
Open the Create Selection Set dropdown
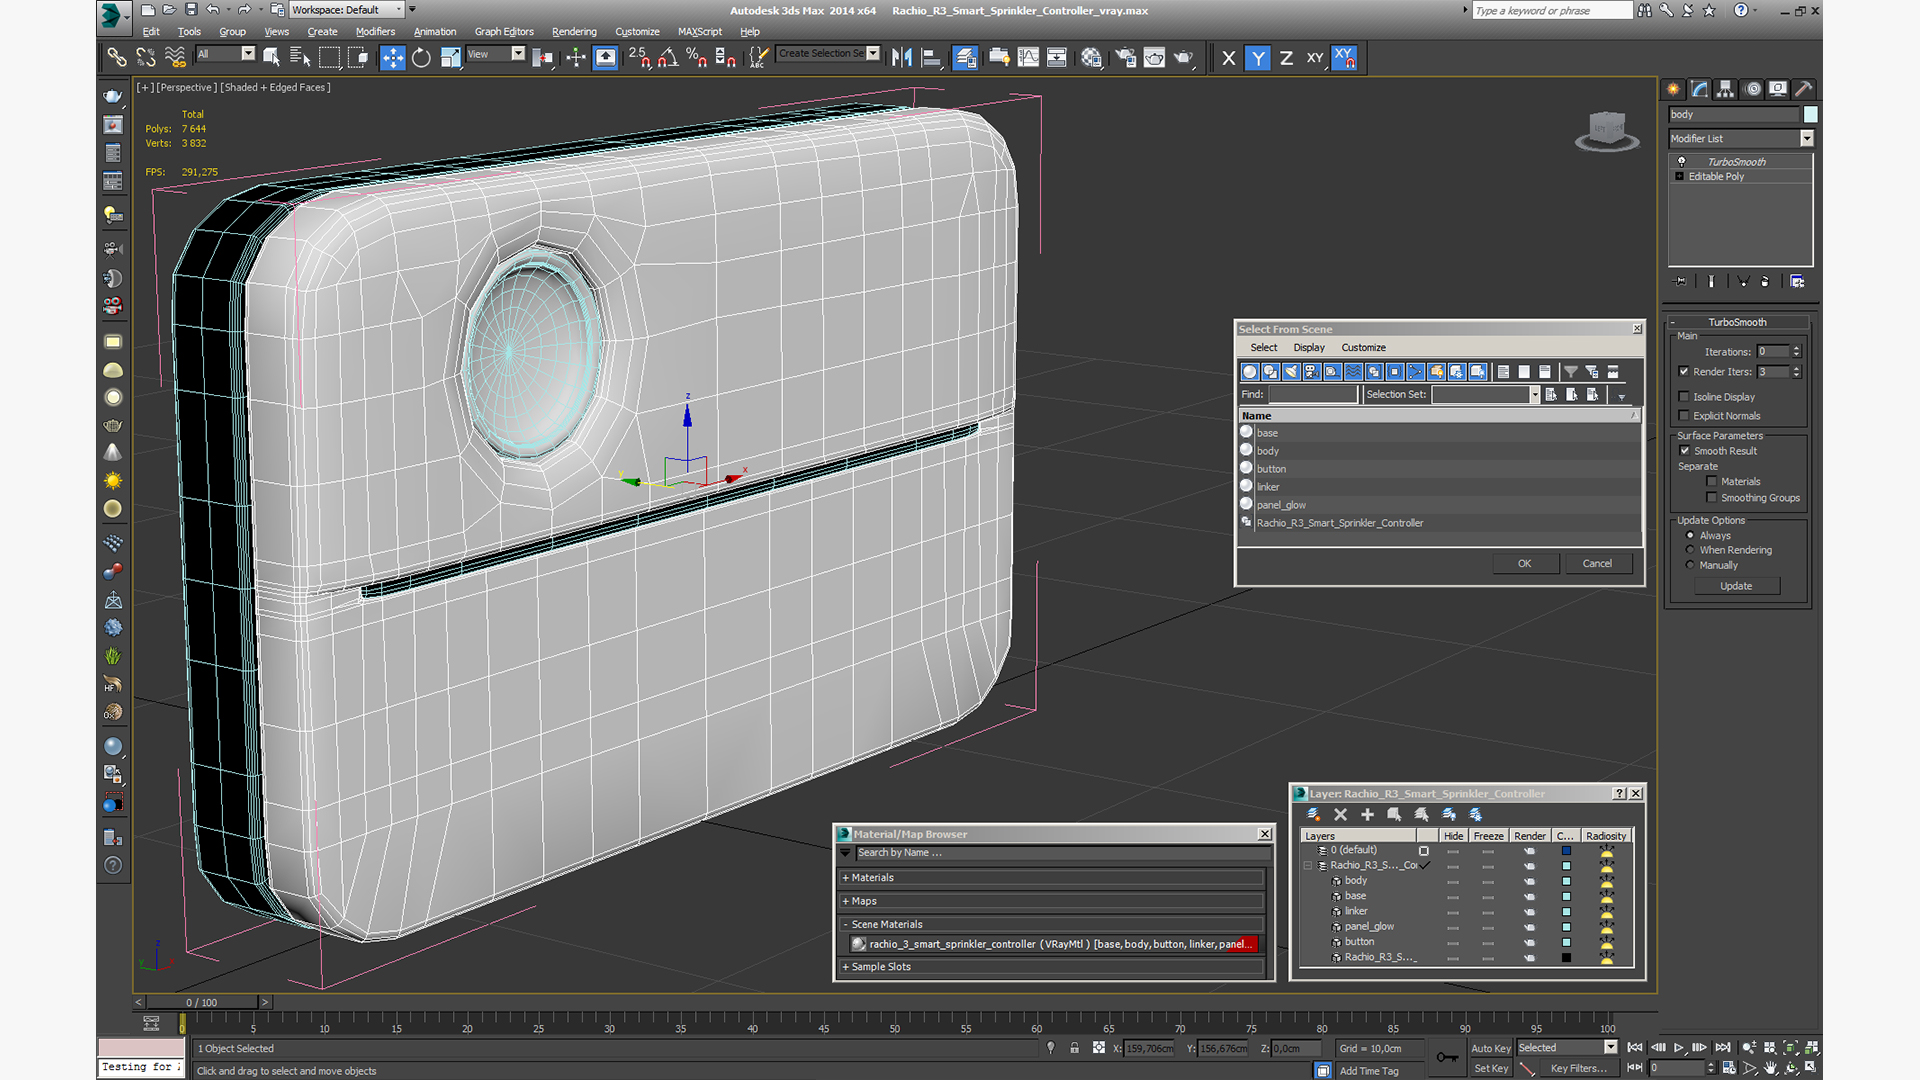tap(828, 54)
